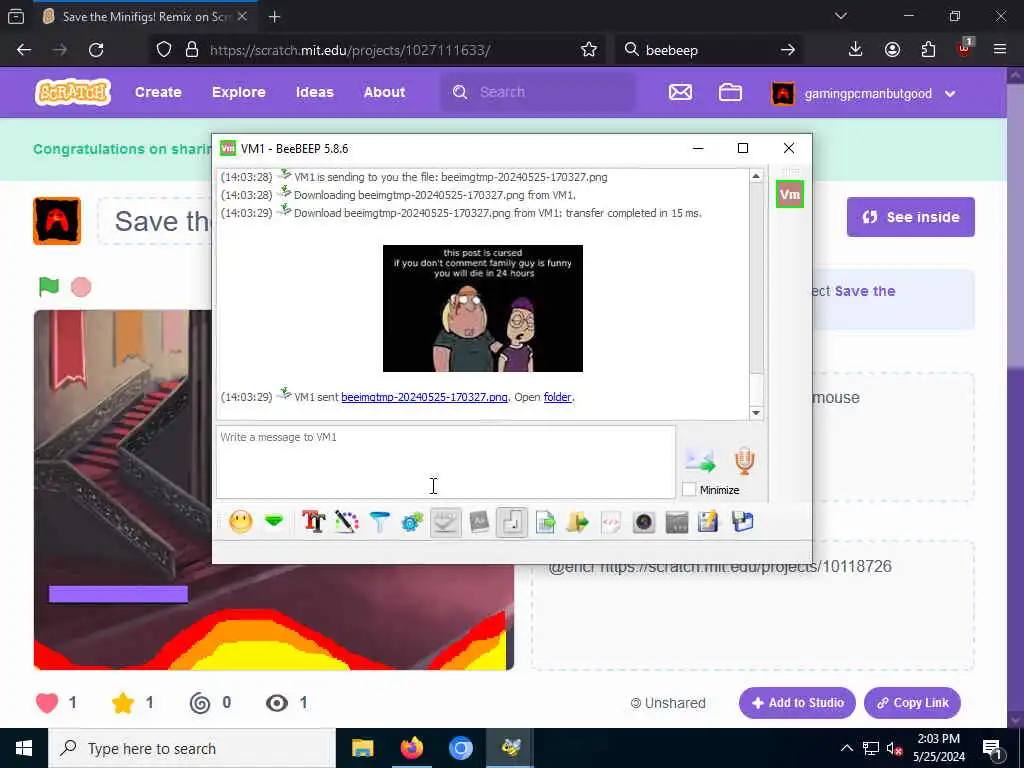The height and width of the screenshot is (768, 1024).
Task: Click the Copy Link button
Action: click(x=912, y=703)
